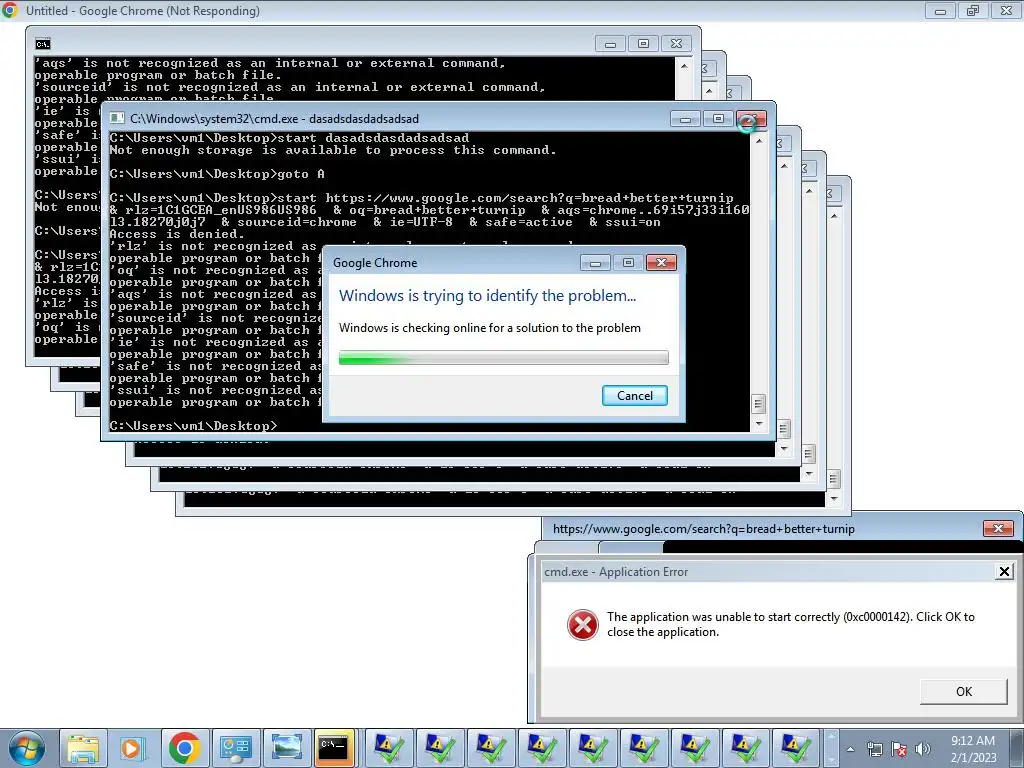The width and height of the screenshot is (1024, 768).
Task: Click the 'start https://www.google.com/search' command line
Action: [429, 210]
